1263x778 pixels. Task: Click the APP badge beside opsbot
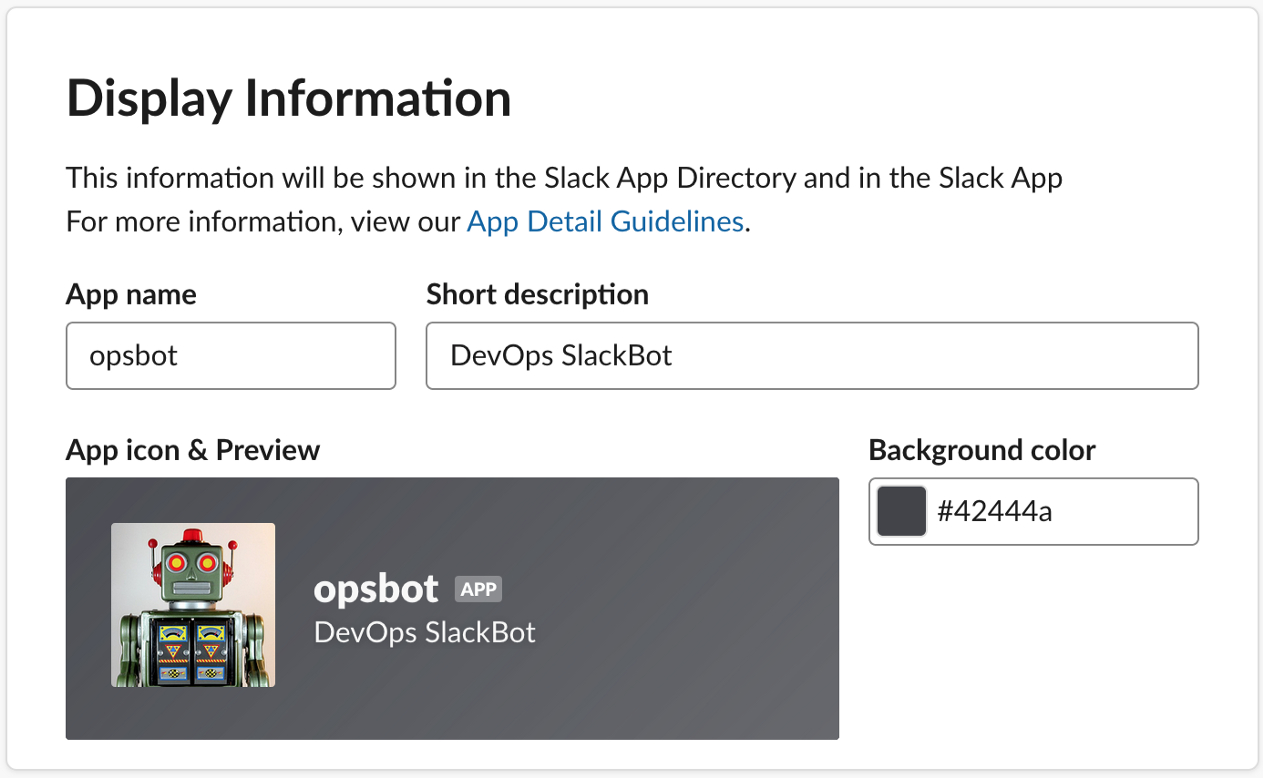point(478,589)
